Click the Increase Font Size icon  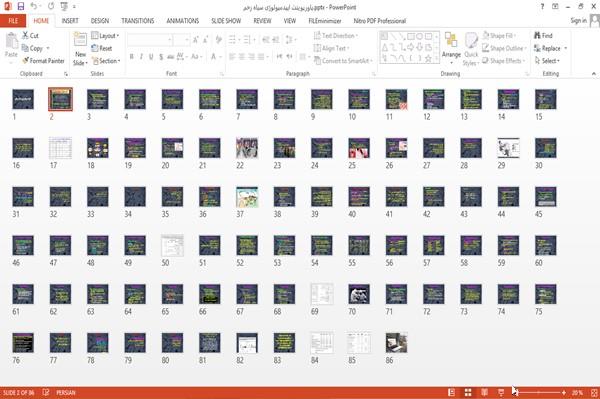pyautogui.click(x=196, y=40)
